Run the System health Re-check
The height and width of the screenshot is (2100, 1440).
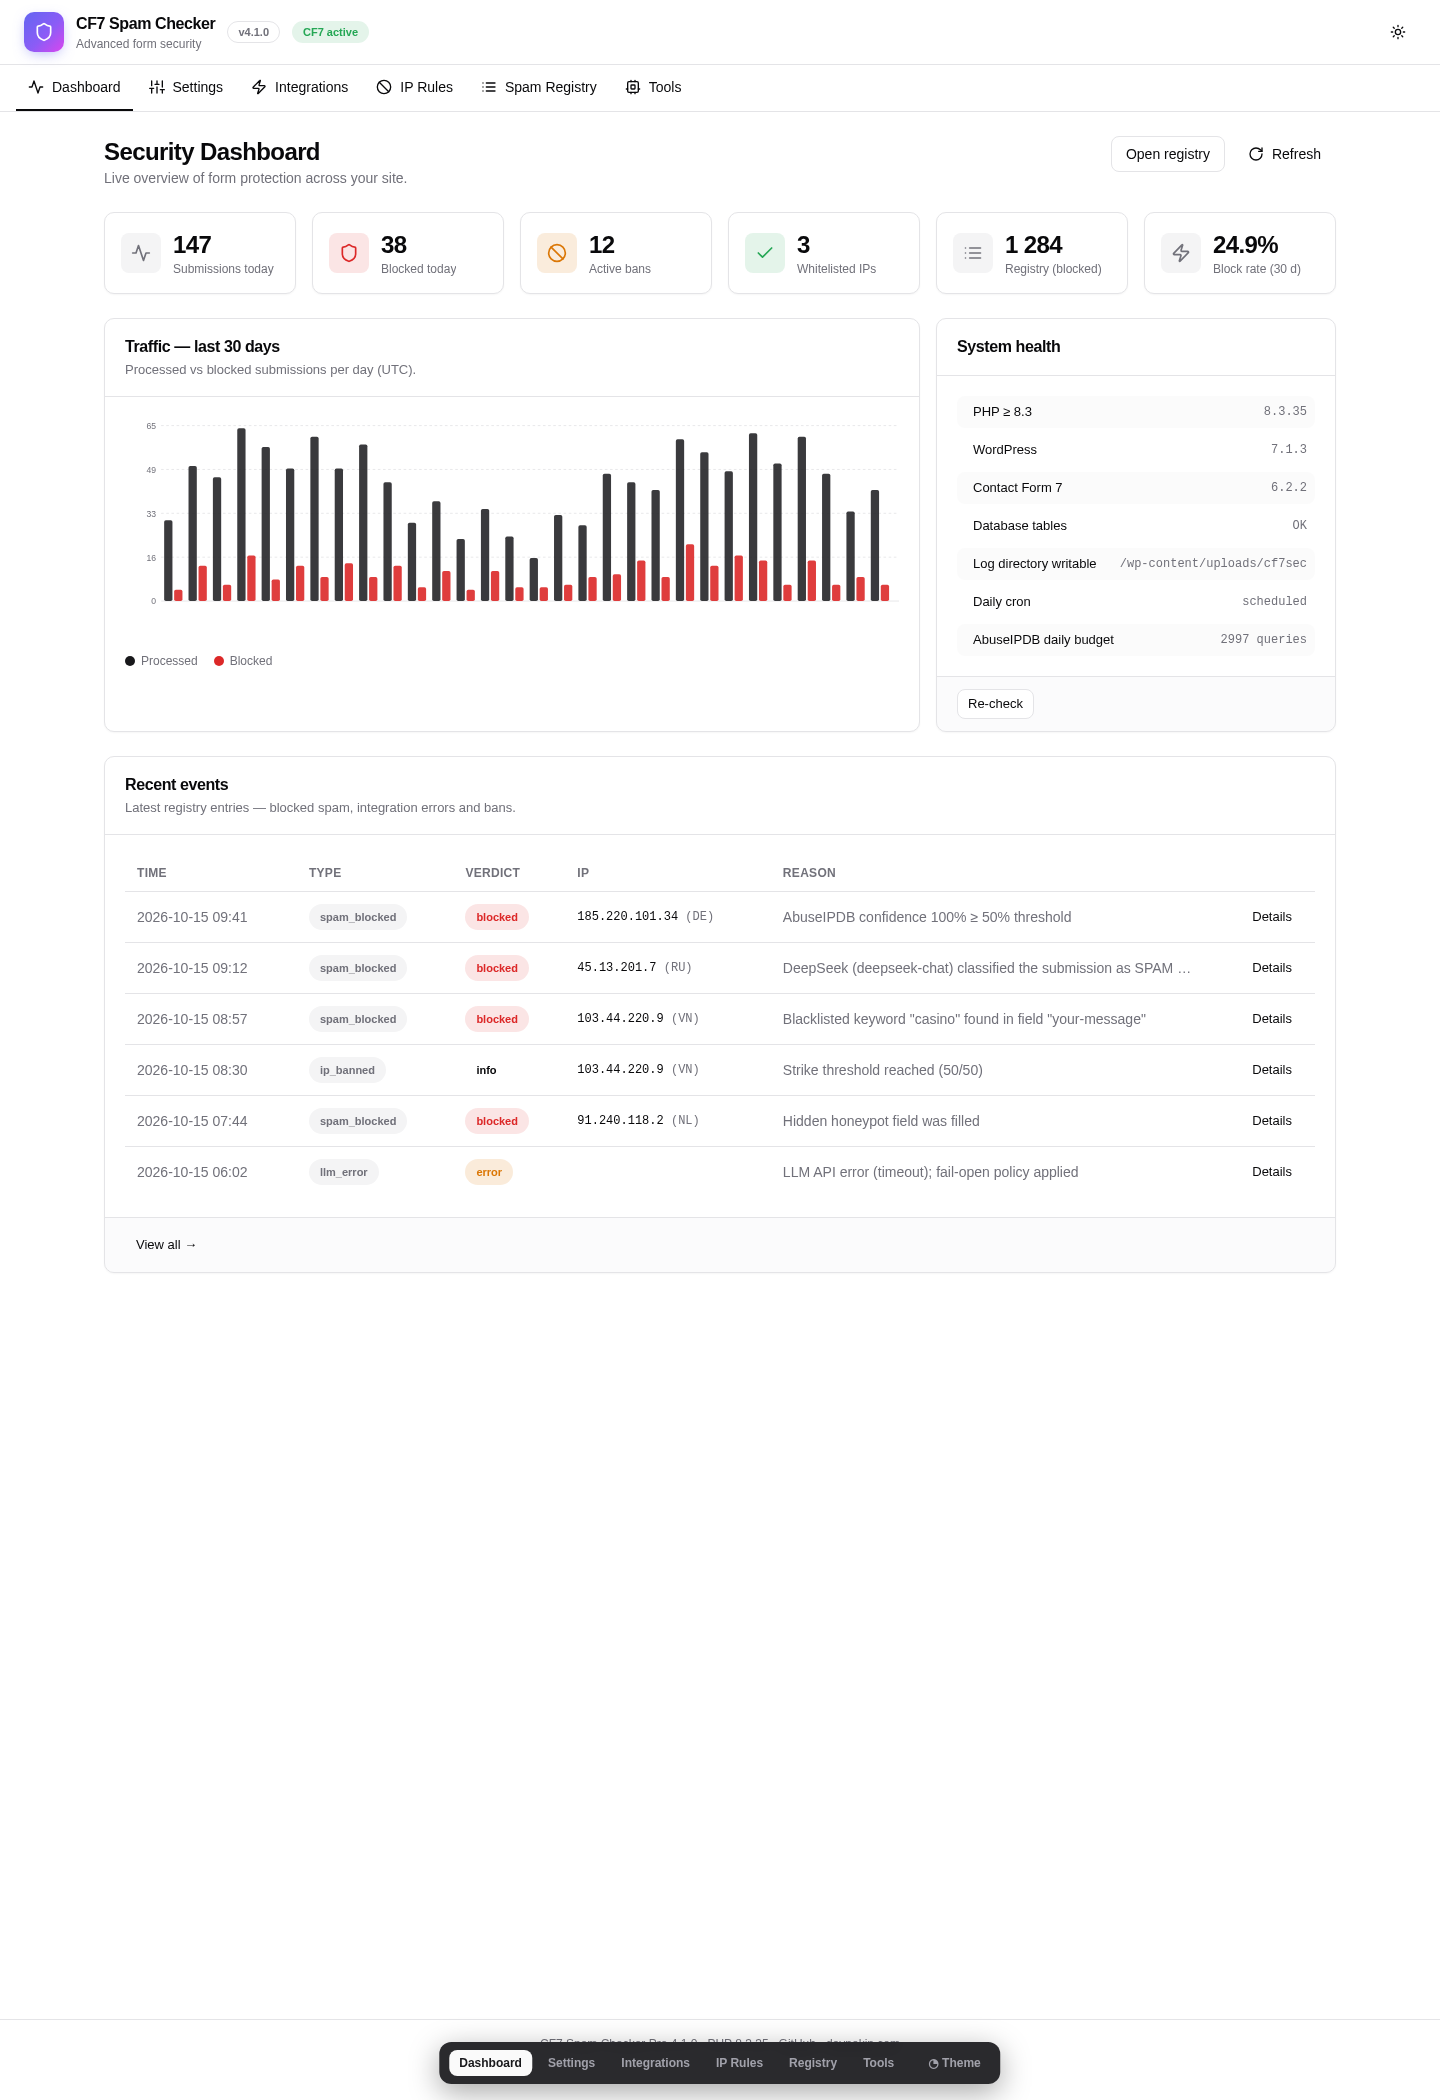tap(995, 704)
